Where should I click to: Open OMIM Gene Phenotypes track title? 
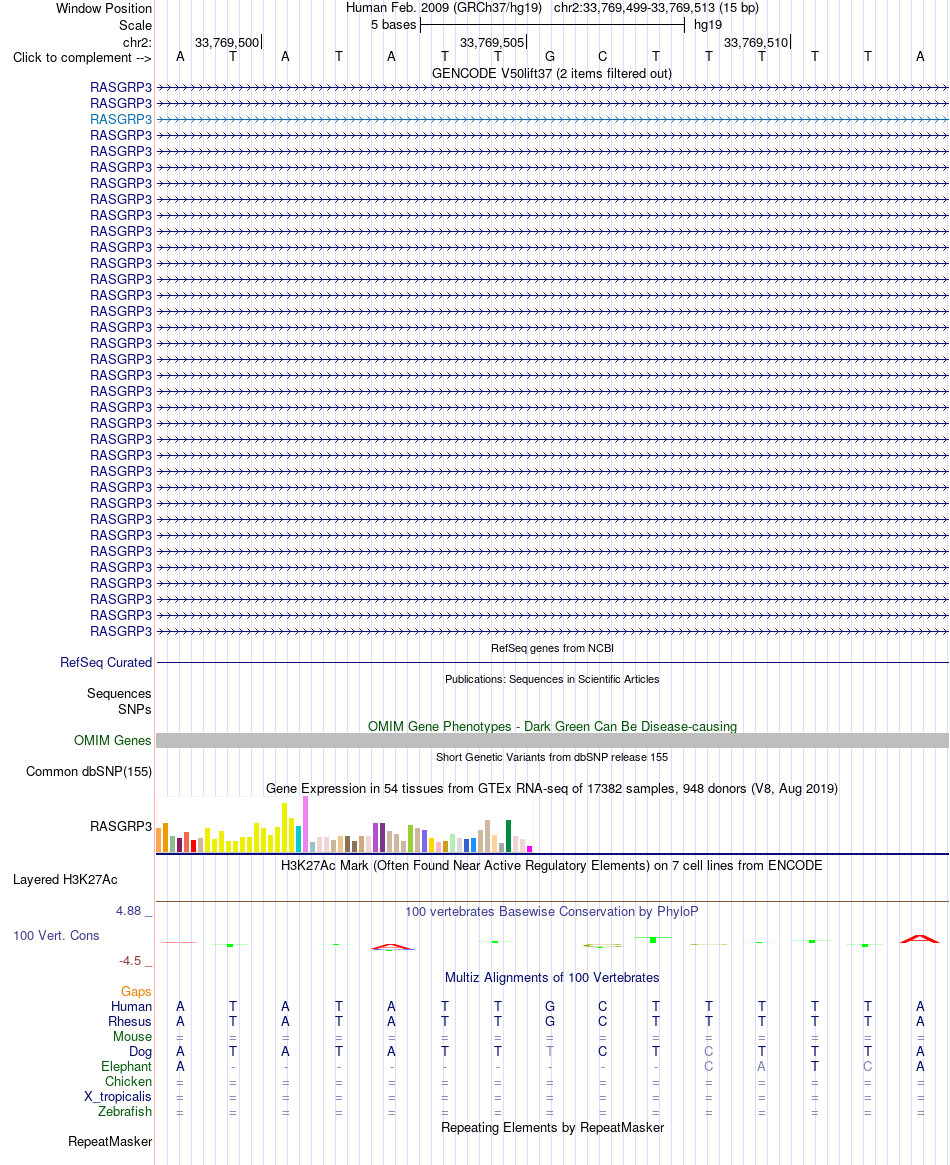tap(552, 727)
